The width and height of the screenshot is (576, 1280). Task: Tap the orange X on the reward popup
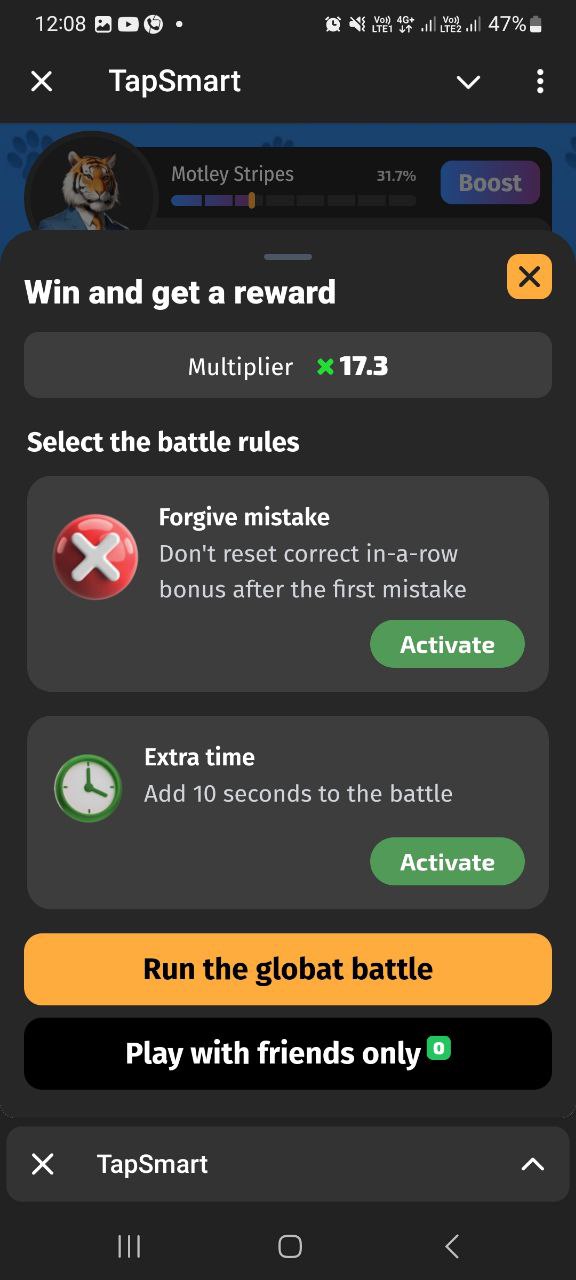tap(529, 277)
